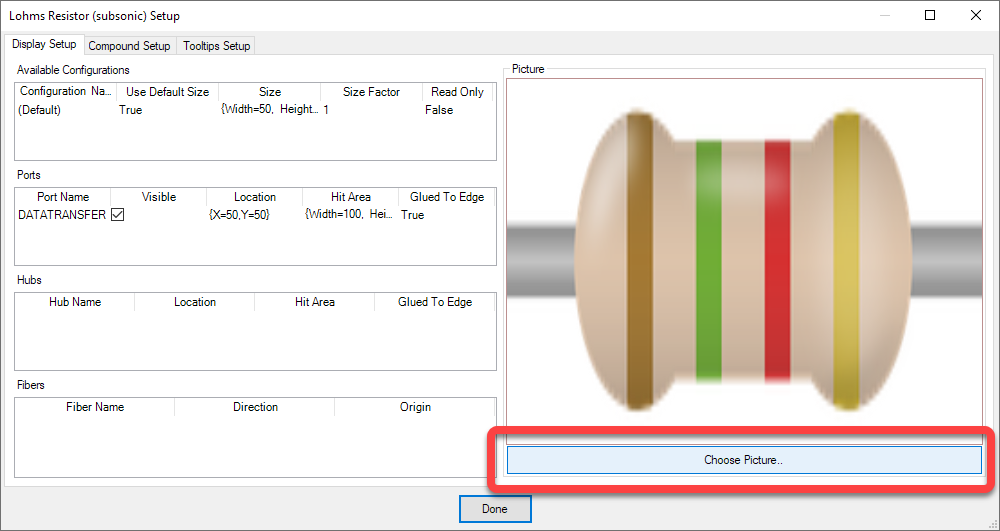The width and height of the screenshot is (1000, 531).
Task: Switch to the Compound Setup tab
Action: click(x=129, y=46)
